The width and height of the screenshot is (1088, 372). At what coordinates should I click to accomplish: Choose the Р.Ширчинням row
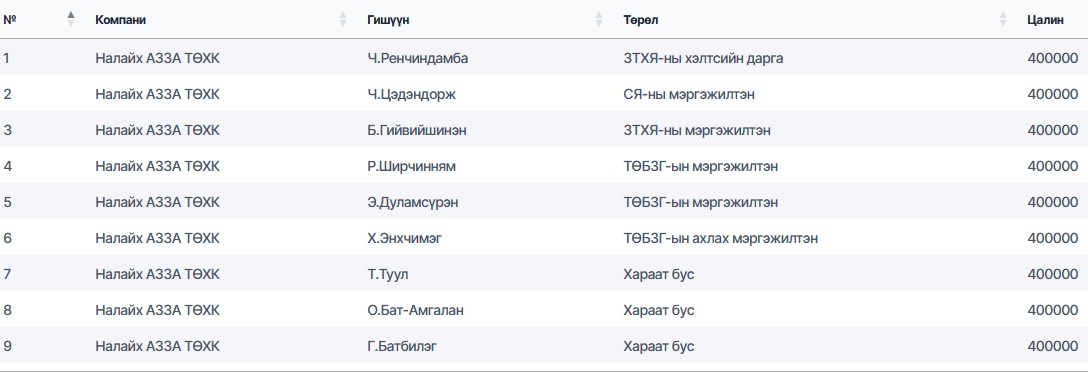(x=544, y=167)
